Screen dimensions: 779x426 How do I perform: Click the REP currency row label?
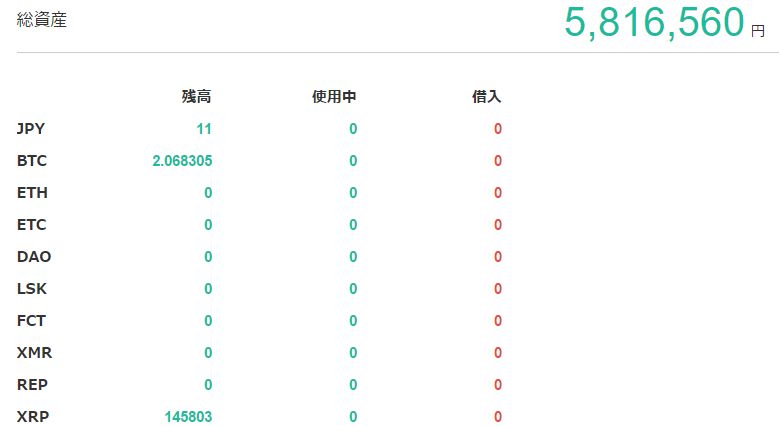32,385
